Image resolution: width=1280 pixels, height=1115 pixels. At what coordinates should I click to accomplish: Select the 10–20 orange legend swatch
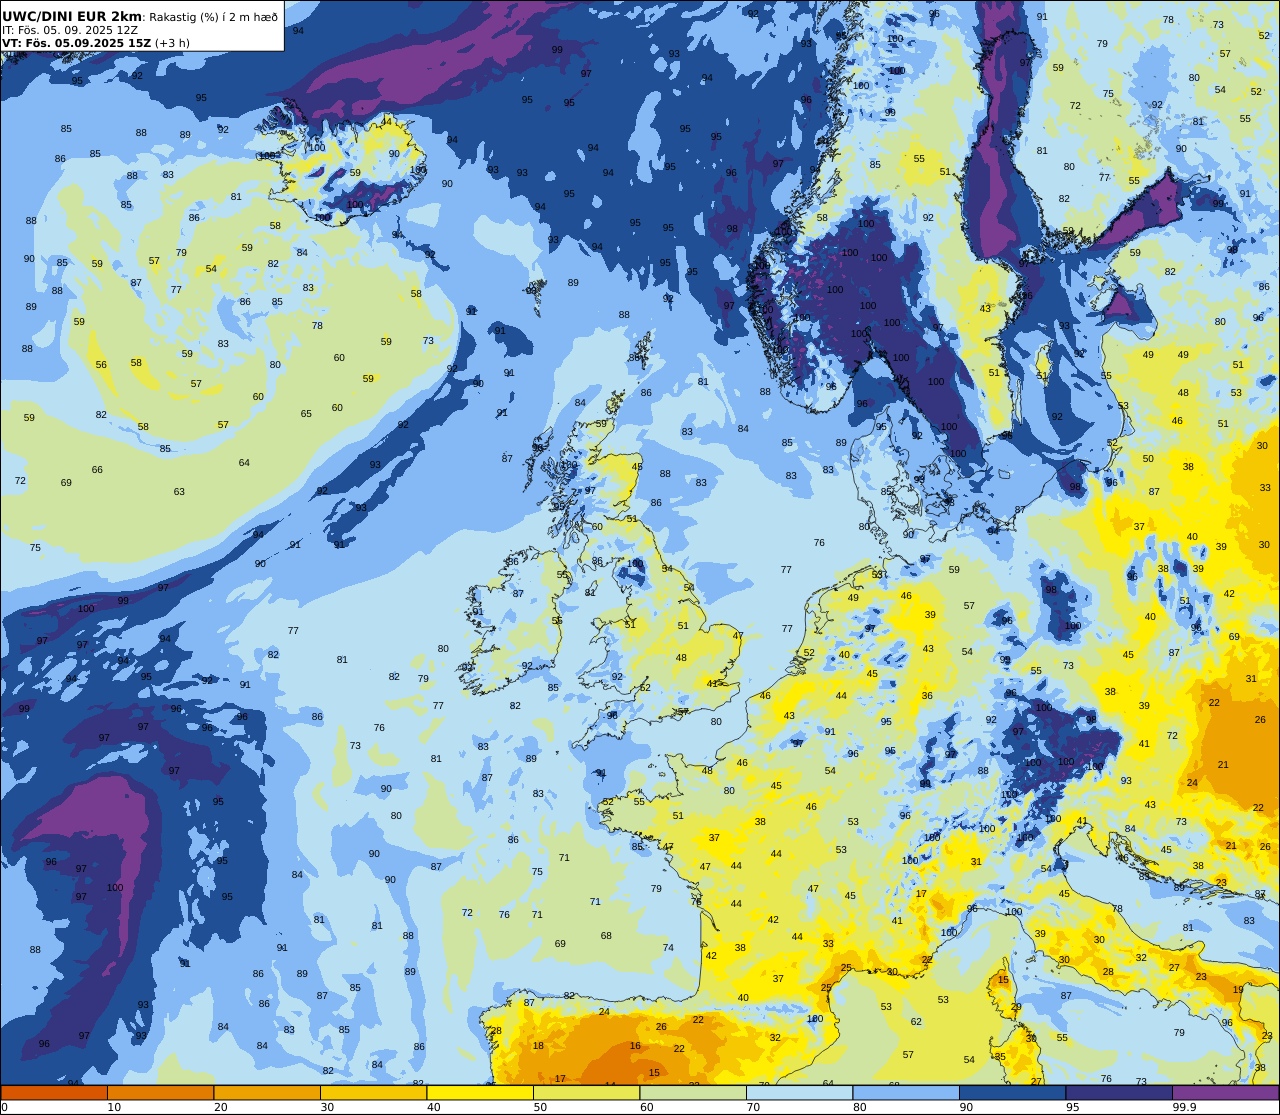click(x=160, y=1093)
